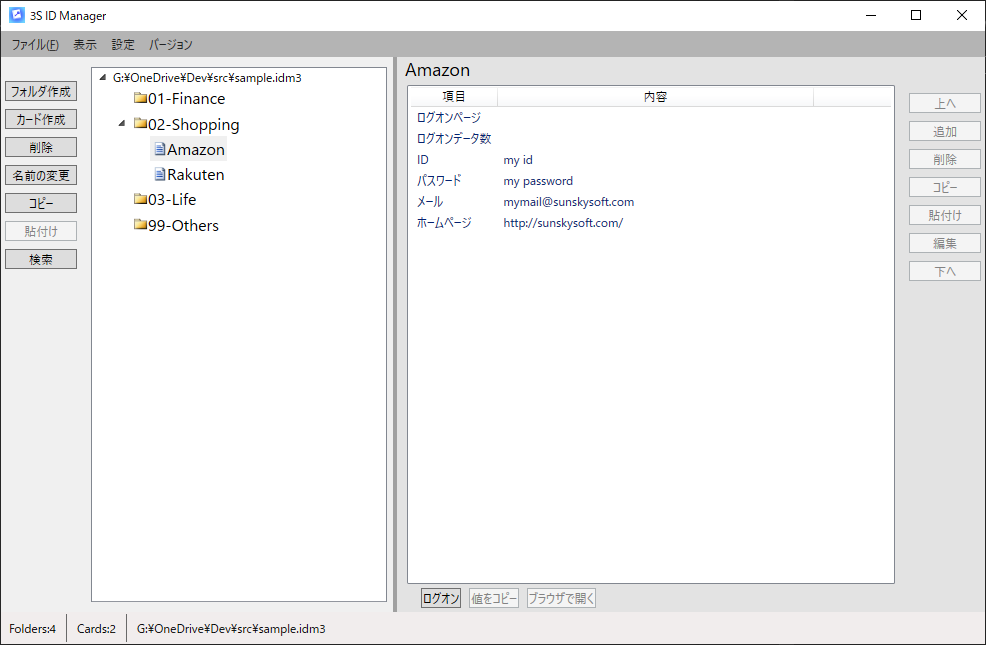Click the 検索 button
The height and width of the screenshot is (645, 986).
[41, 259]
